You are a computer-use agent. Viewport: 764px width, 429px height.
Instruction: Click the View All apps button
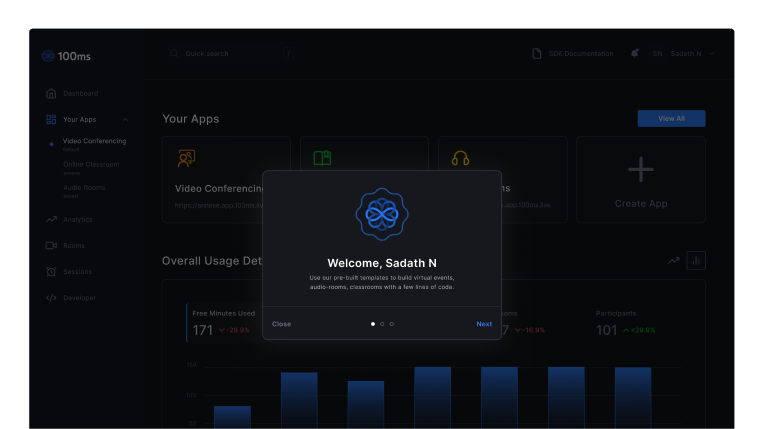click(x=671, y=118)
